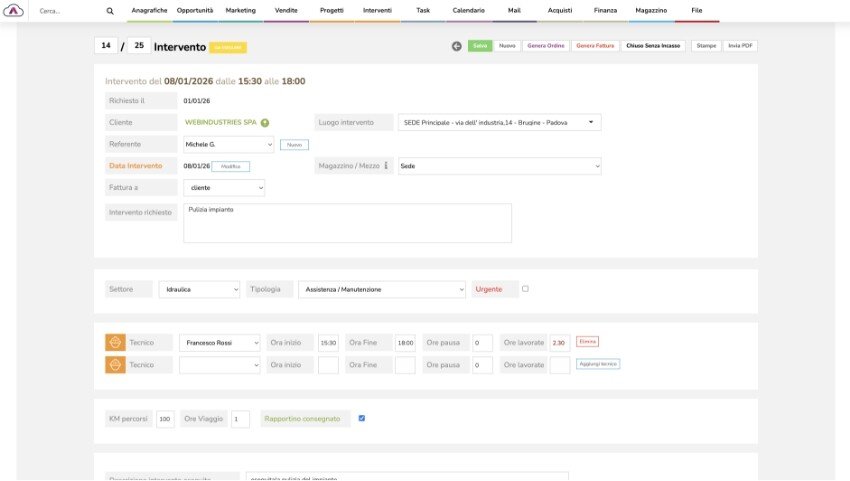Click the app logo in the top-left corner
Viewport: 850px width, 481px height.
[x=14, y=10]
